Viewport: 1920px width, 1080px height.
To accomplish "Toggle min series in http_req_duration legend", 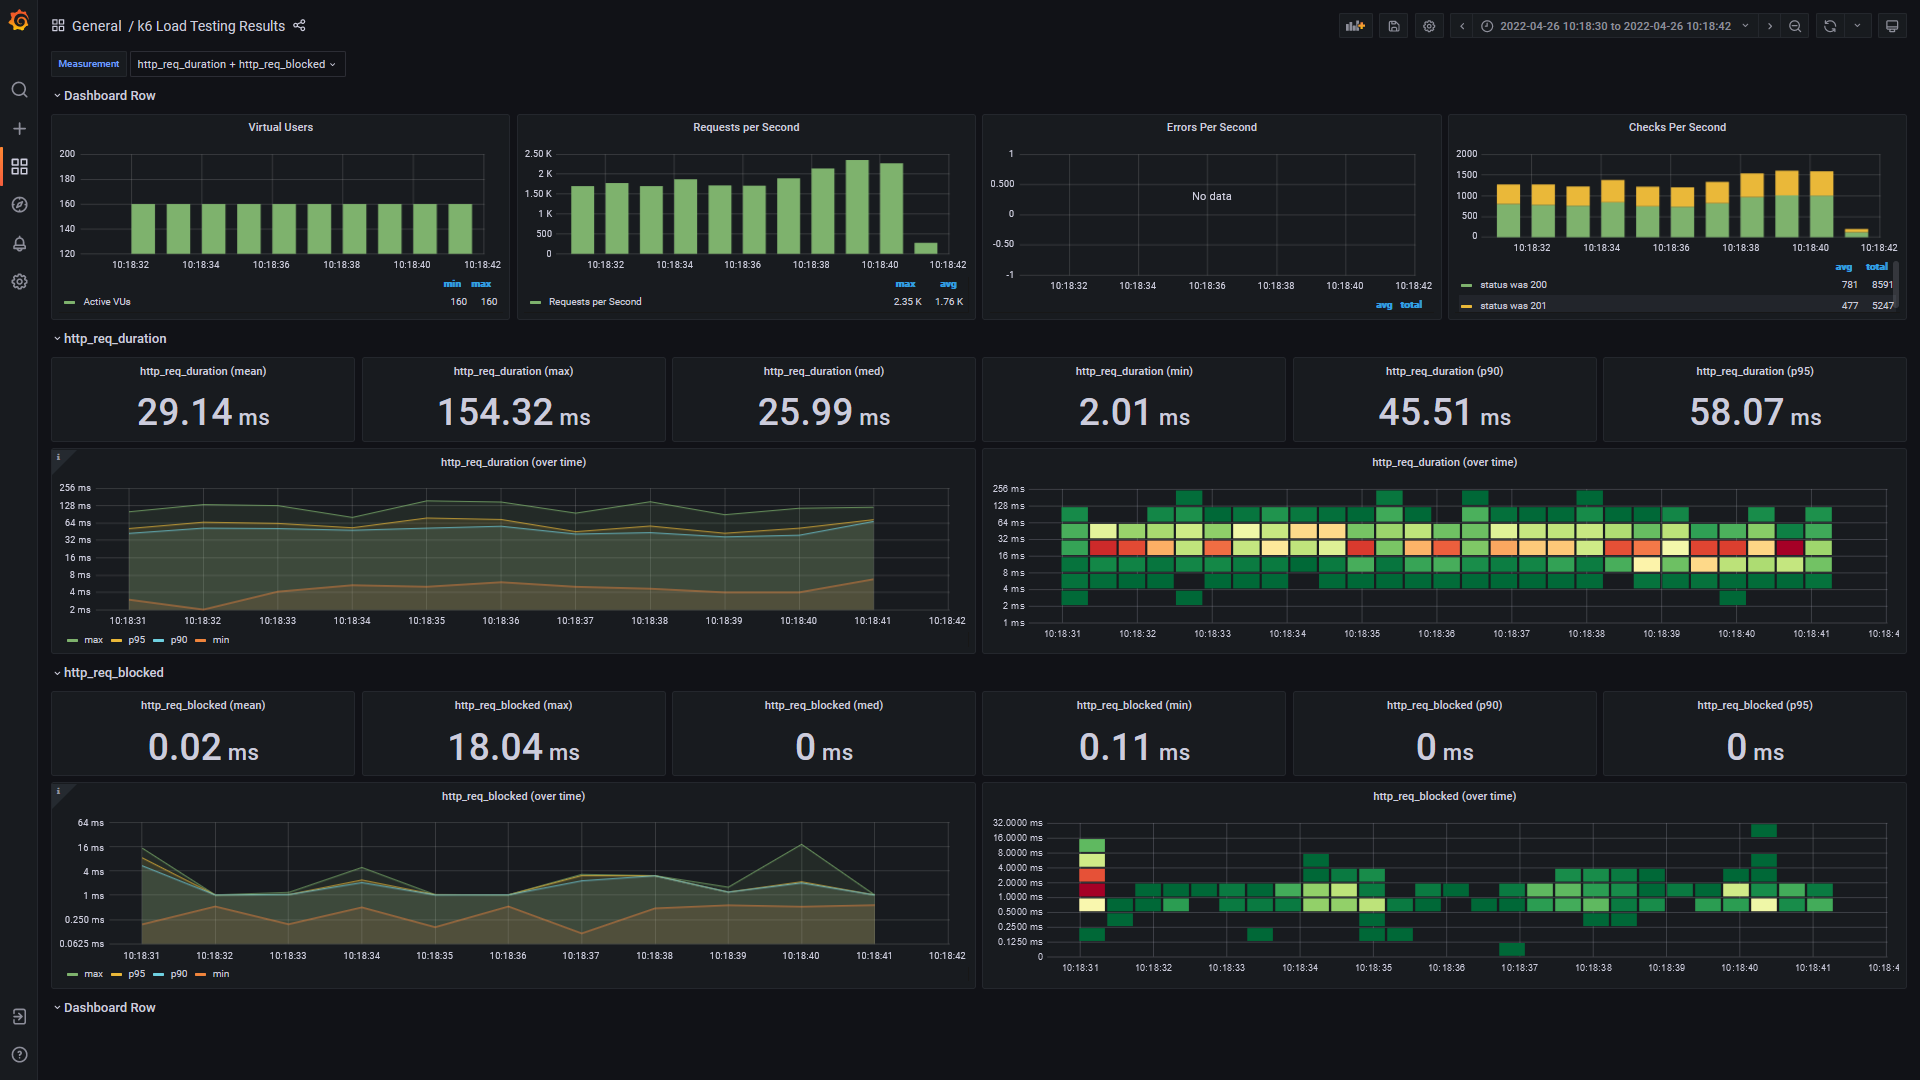I will [x=221, y=640].
